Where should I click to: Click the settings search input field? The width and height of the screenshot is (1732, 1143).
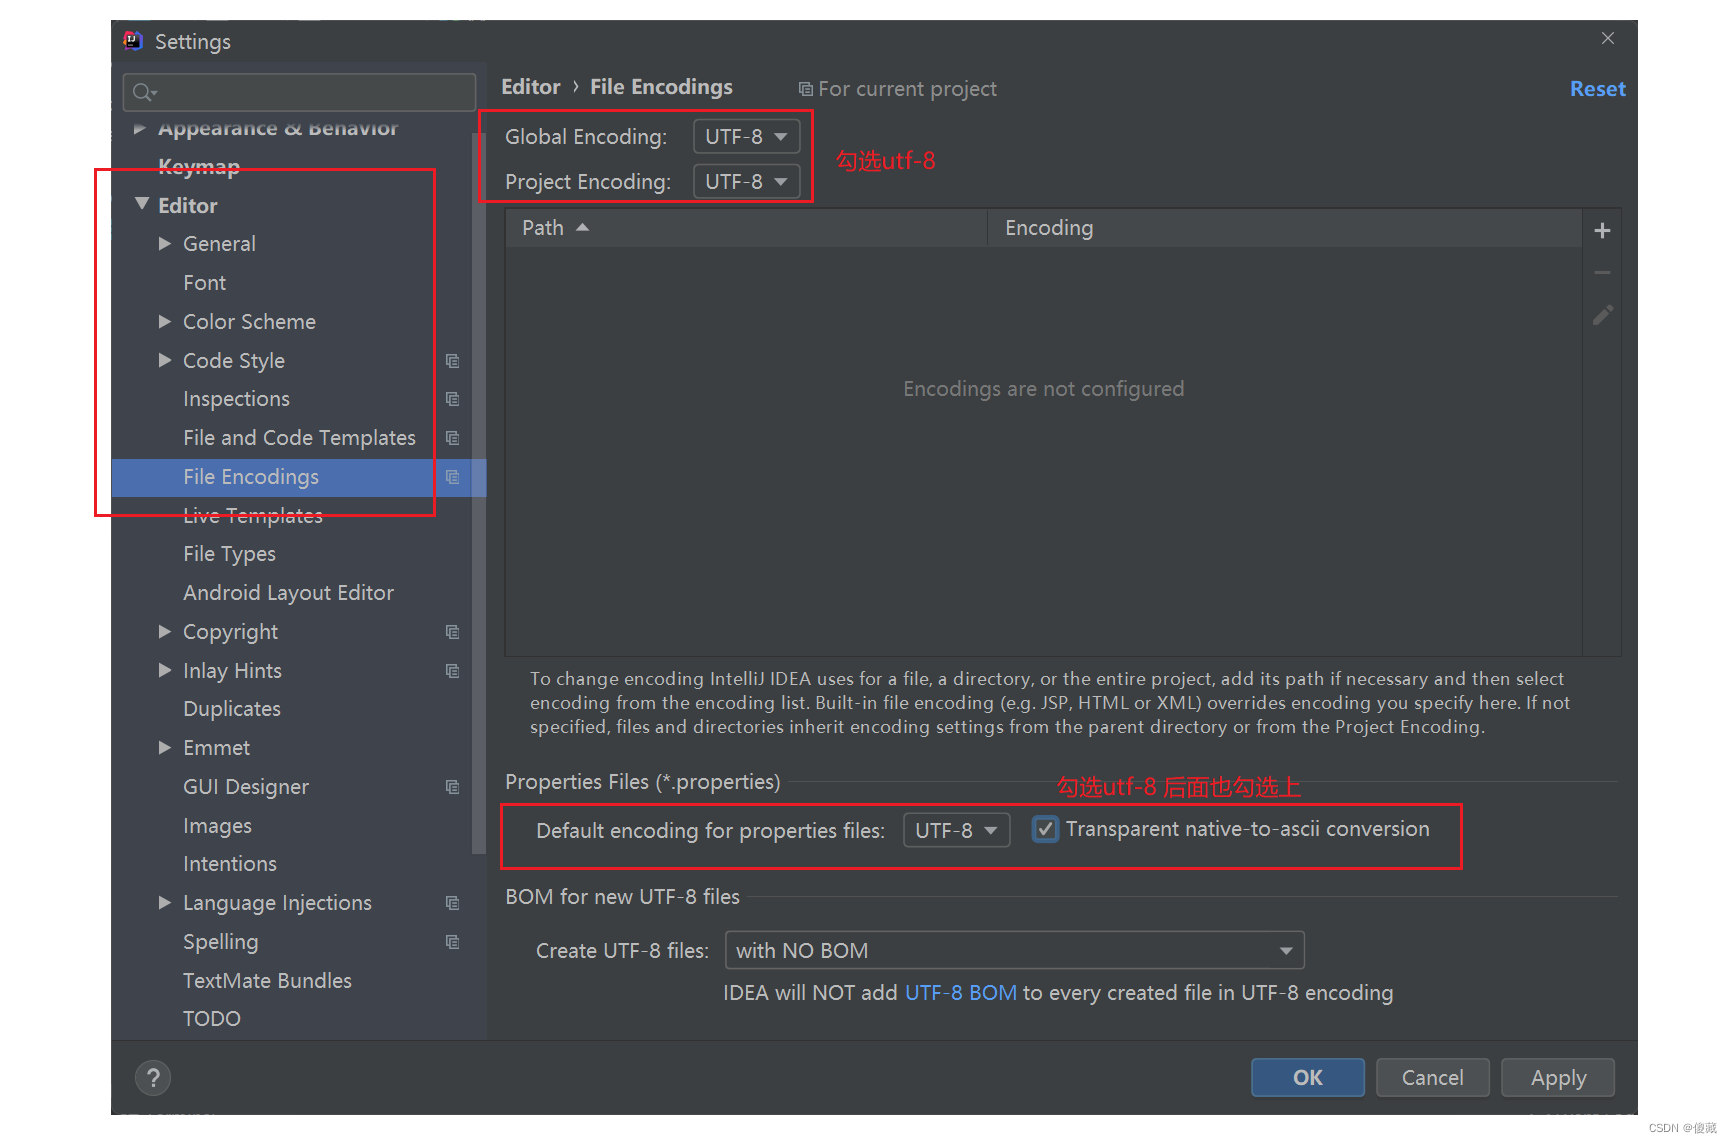coord(299,92)
